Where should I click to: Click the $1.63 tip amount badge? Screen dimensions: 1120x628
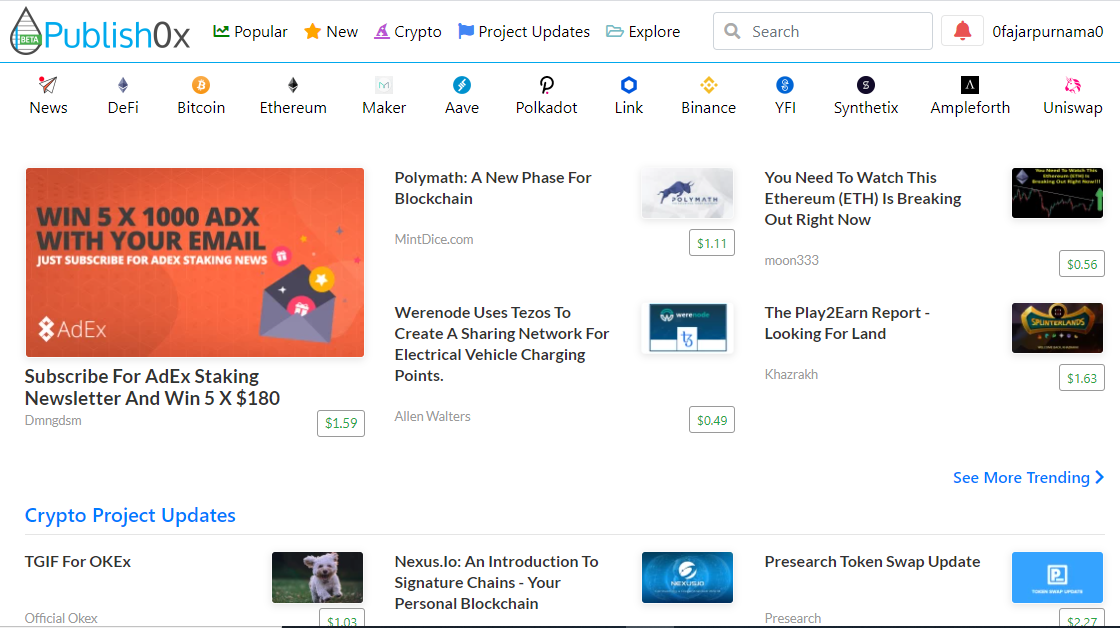[x=1081, y=378]
